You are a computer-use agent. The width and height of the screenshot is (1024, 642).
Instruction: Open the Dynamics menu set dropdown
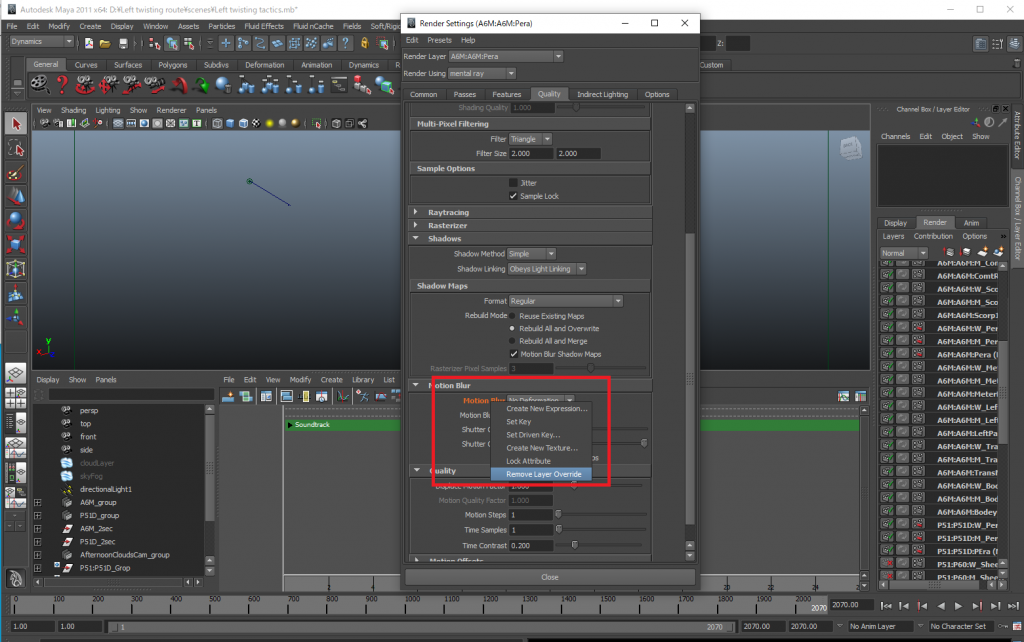[42, 42]
